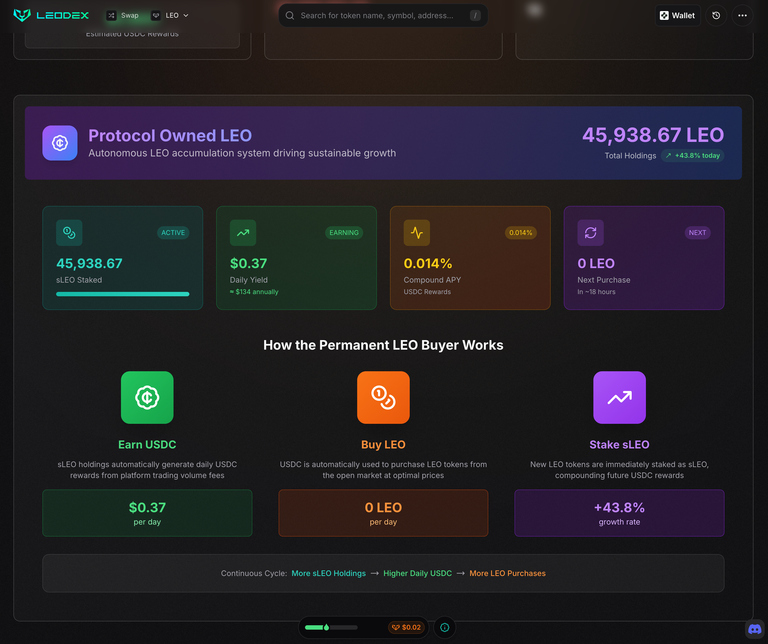768x644 pixels.
Task: Click the +43.8% today badge
Action: (x=693, y=156)
